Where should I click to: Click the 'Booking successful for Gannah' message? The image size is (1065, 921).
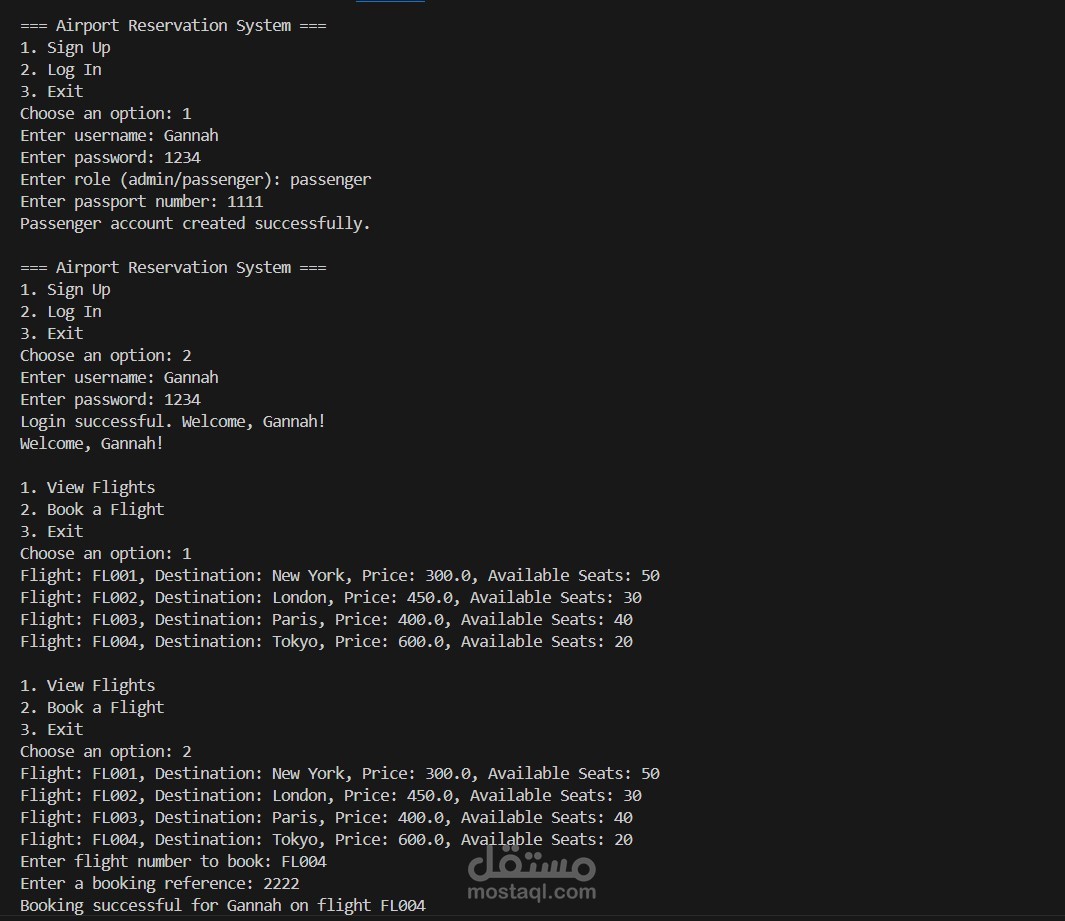click(223, 905)
